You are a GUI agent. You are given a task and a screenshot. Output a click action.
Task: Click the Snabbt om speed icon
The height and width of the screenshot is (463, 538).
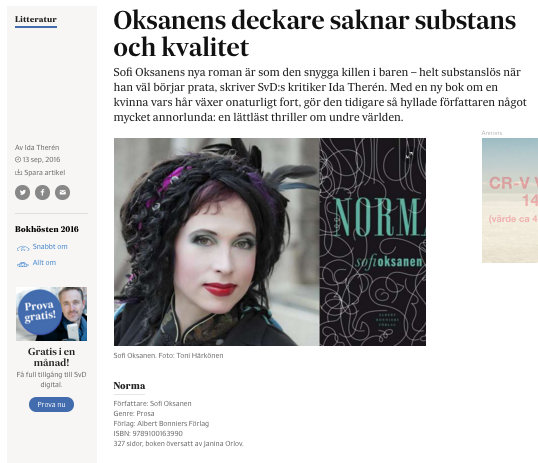point(23,248)
